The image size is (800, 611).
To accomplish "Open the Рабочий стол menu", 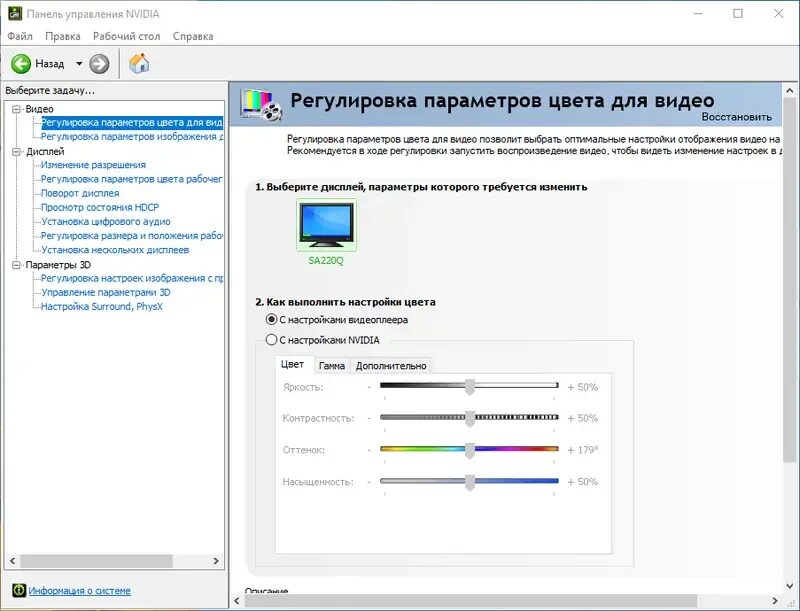I will click(127, 36).
